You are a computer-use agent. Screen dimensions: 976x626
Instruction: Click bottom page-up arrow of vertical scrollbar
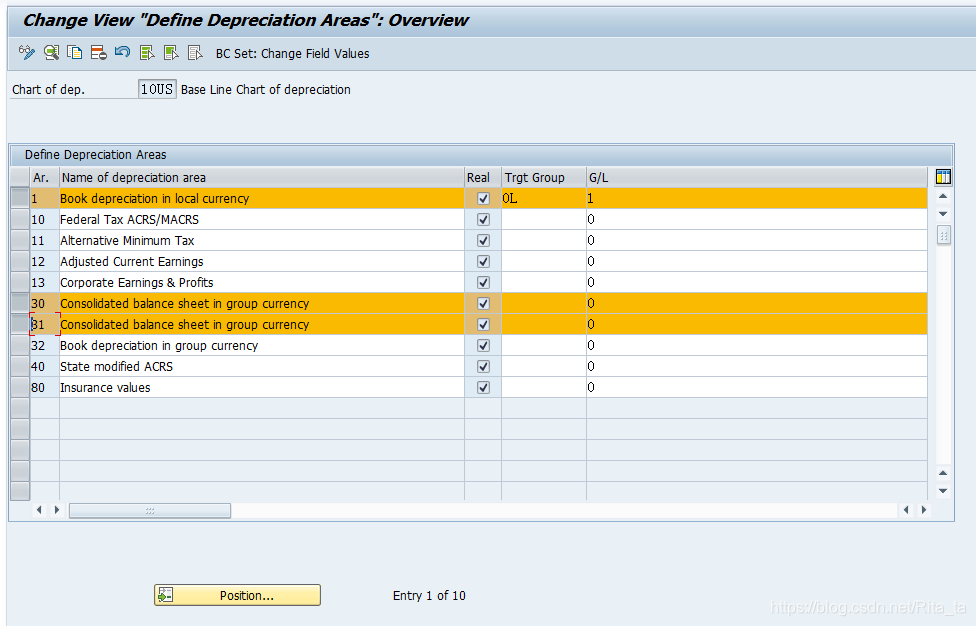pyautogui.click(x=943, y=473)
